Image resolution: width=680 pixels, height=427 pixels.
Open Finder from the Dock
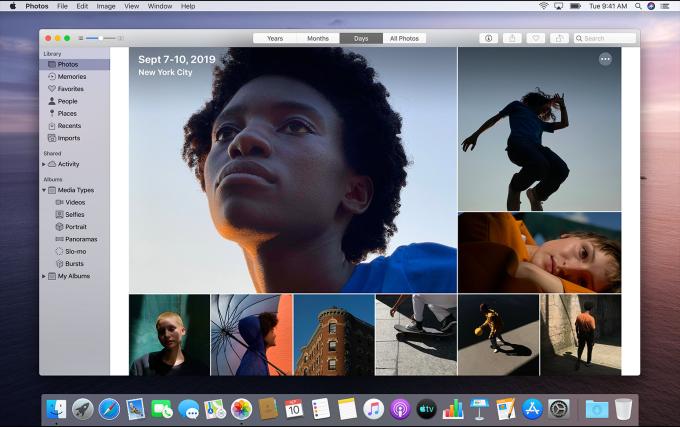click(56, 409)
